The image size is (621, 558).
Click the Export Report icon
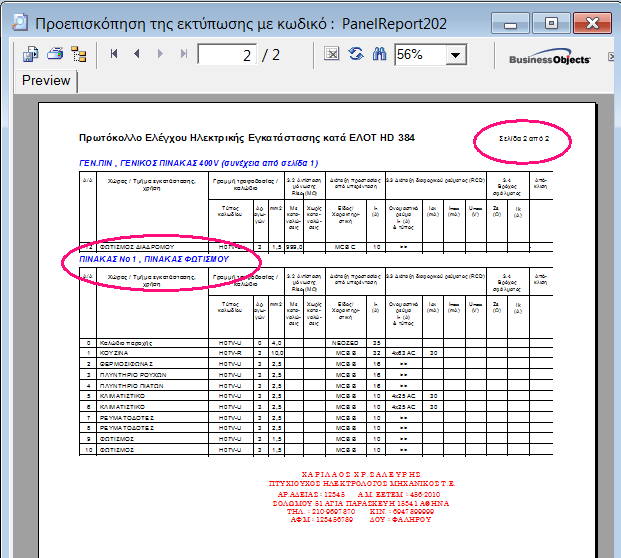coord(31,54)
